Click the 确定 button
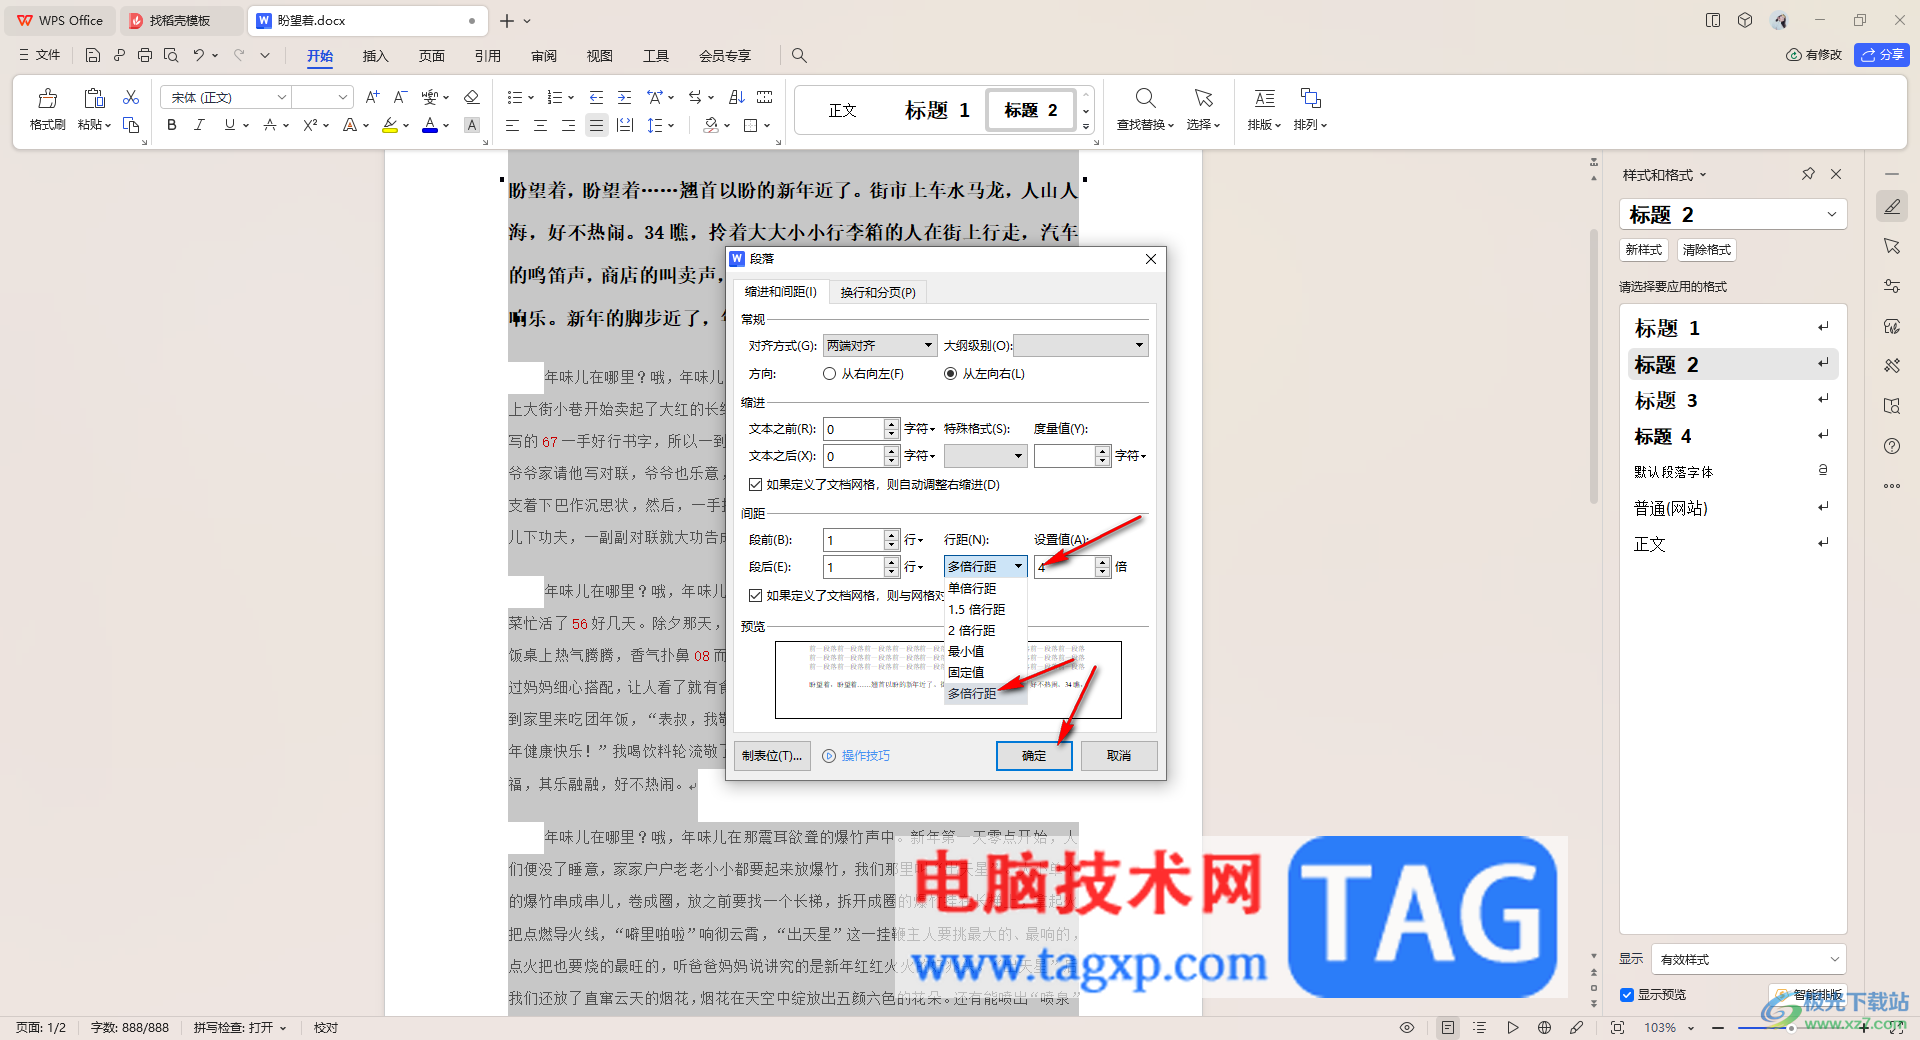Image resolution: width=1920 pixels, height=1040 pixels. (1034, 756)
